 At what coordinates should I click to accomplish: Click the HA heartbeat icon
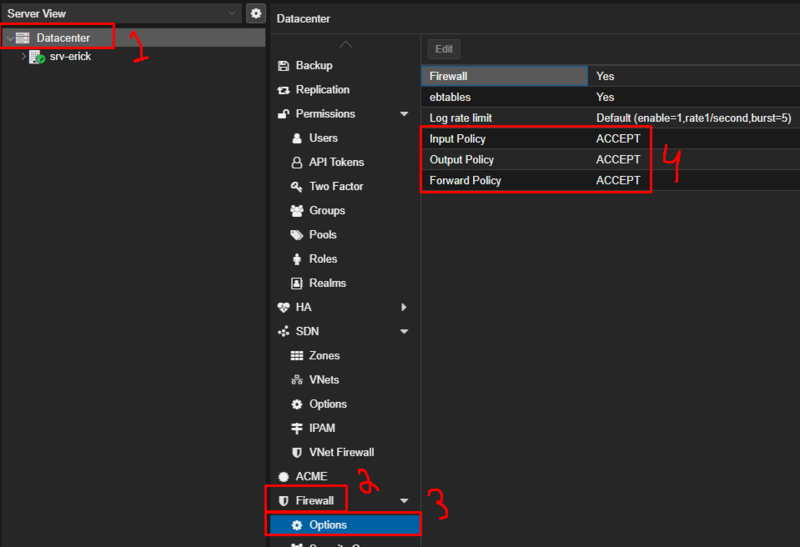pyautogui.click(x=283, y=307)
